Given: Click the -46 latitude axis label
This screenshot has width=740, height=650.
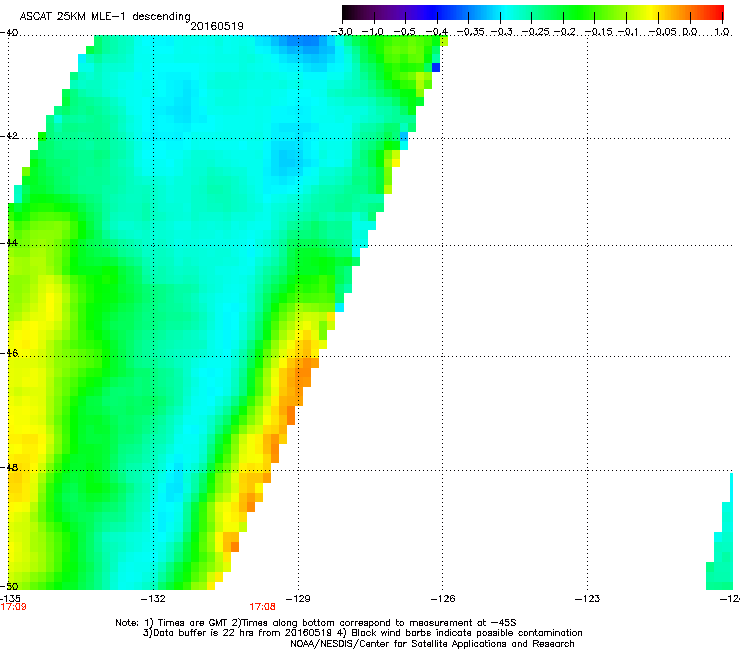Looking at the screenshot, I should click(9, 353).
